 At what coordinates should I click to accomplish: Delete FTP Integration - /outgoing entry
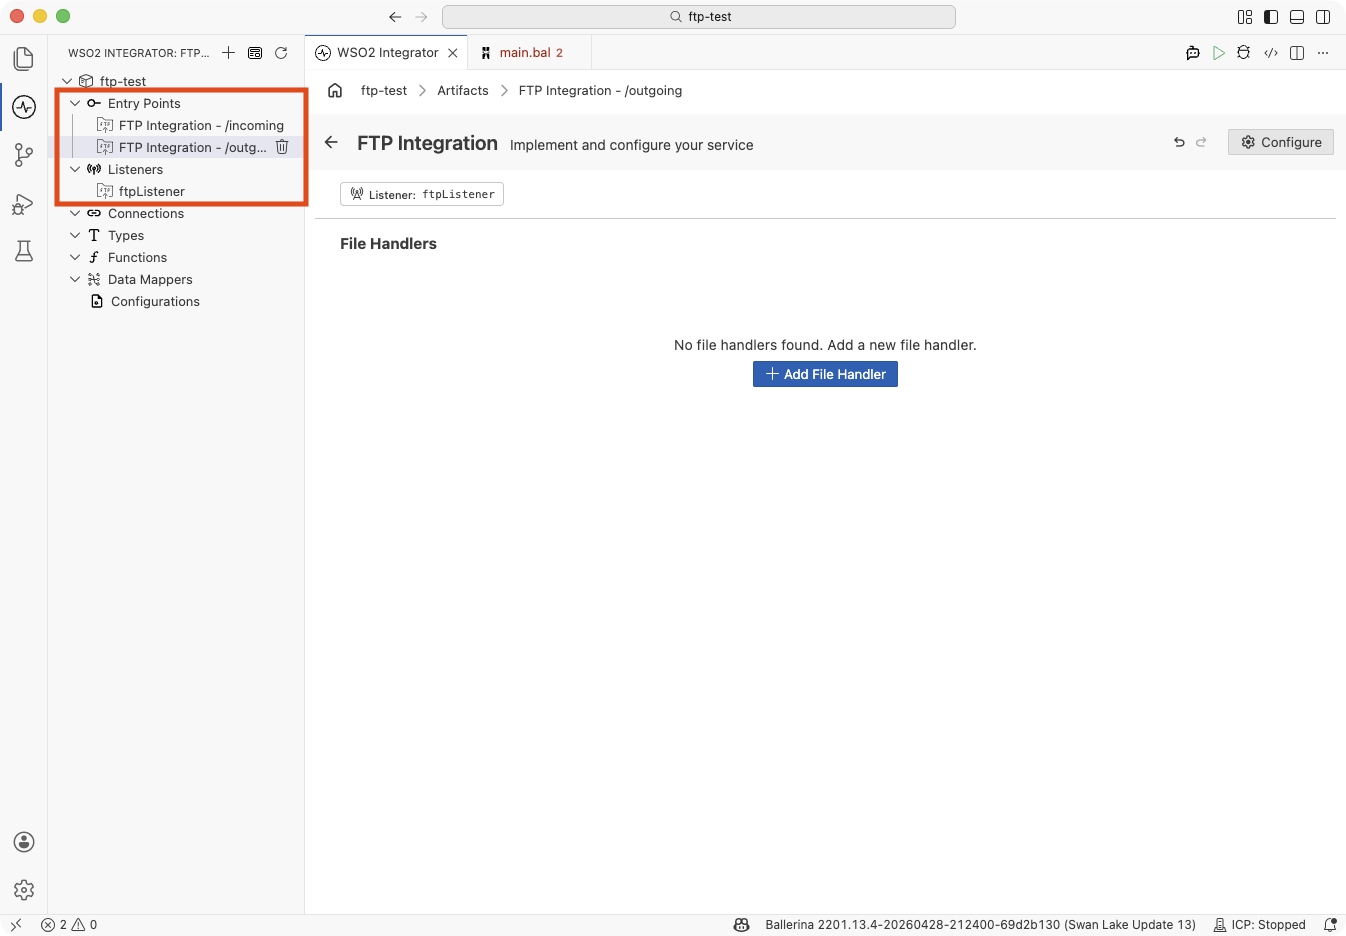click(x=282, y=147)
